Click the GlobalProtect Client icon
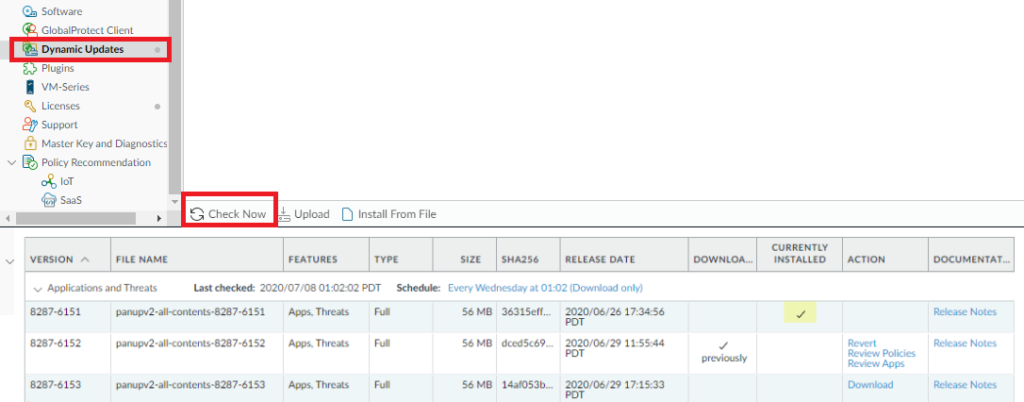The image size is (1024, 402). [29, 30]
